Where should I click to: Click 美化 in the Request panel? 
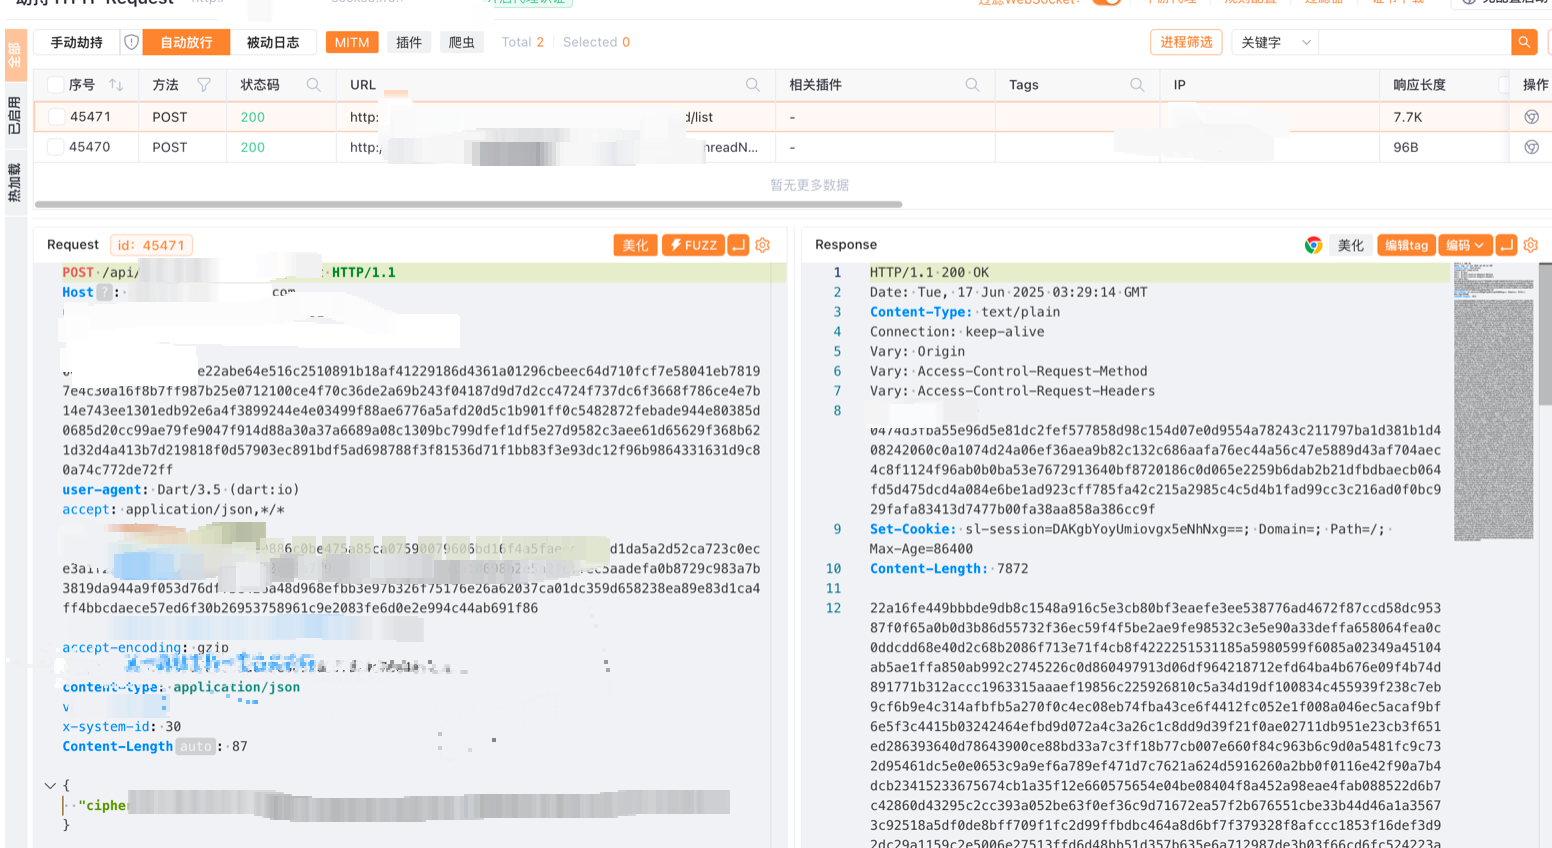[x=636, y=245]
